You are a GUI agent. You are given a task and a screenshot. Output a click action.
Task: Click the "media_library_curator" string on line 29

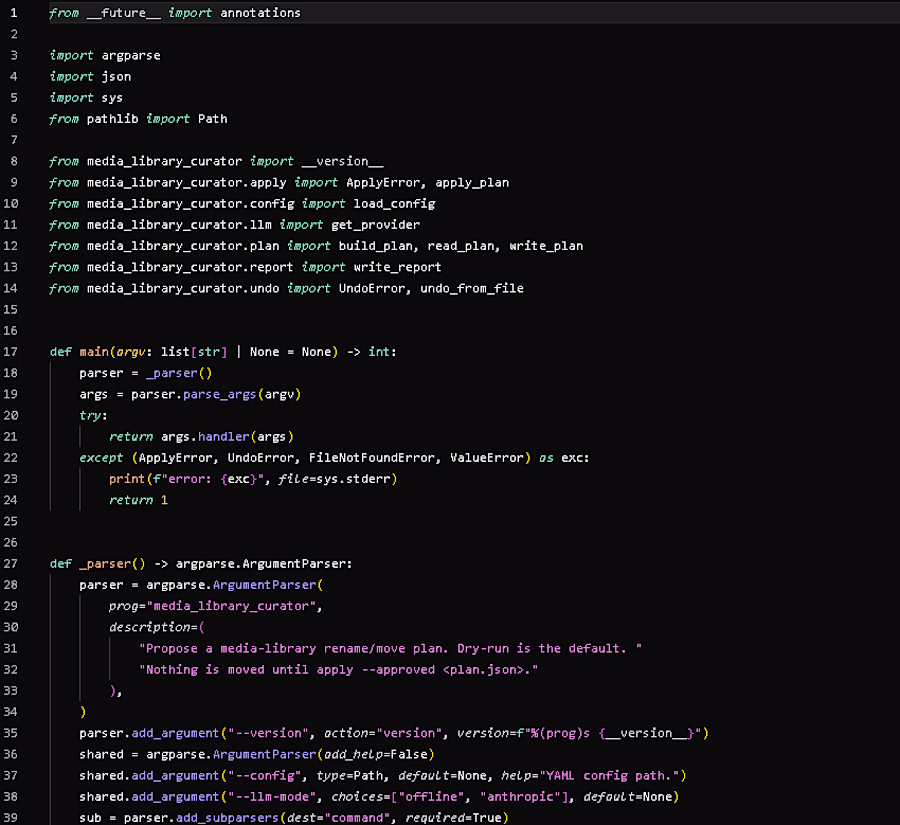tap(231, 606)
